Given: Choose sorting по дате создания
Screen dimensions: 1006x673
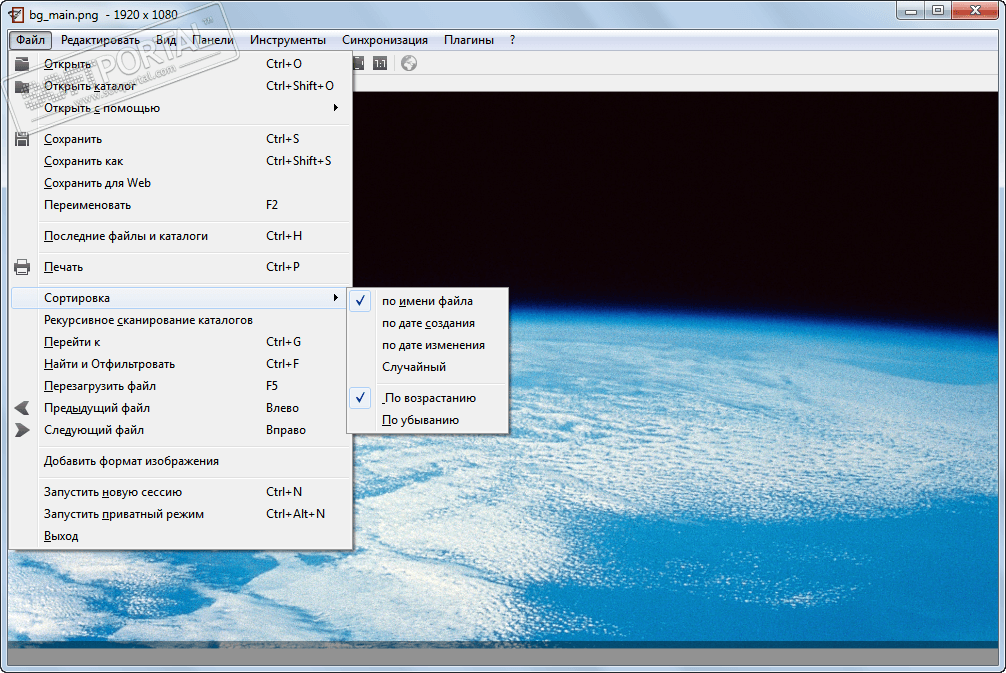Looking at the screenshot, I should click(428, 323).
